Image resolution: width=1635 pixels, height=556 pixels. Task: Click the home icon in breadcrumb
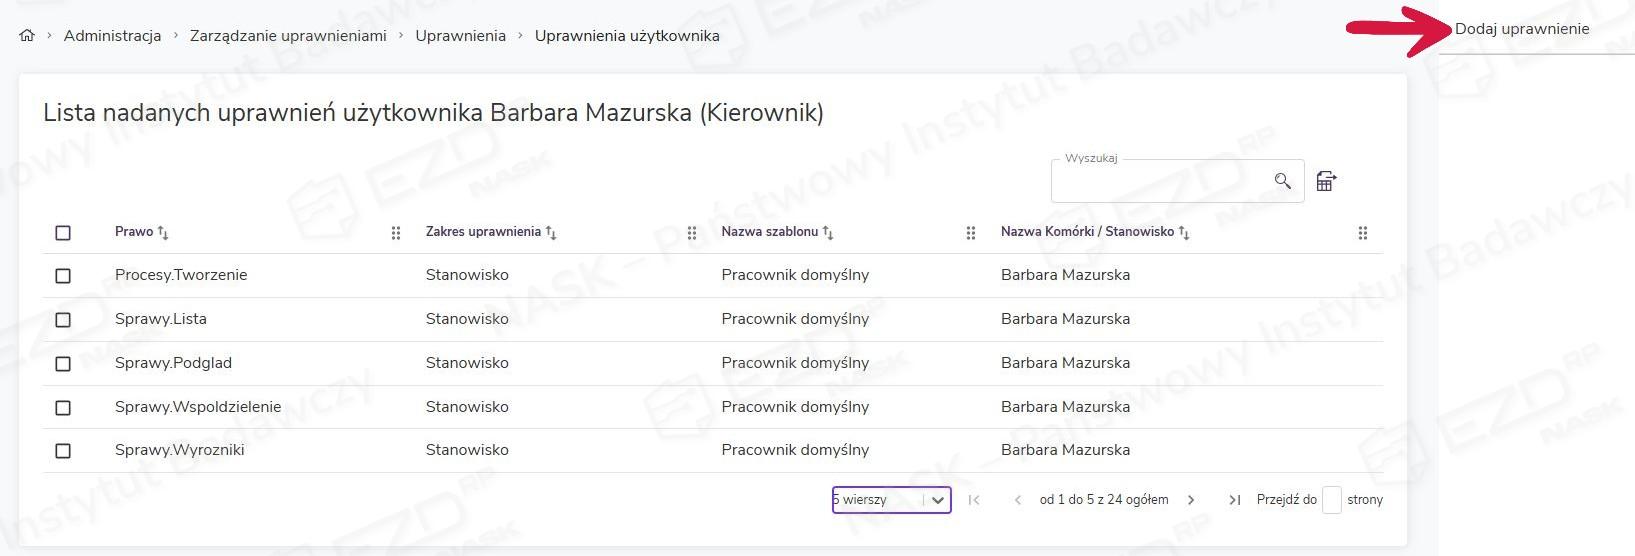[27, 35]
